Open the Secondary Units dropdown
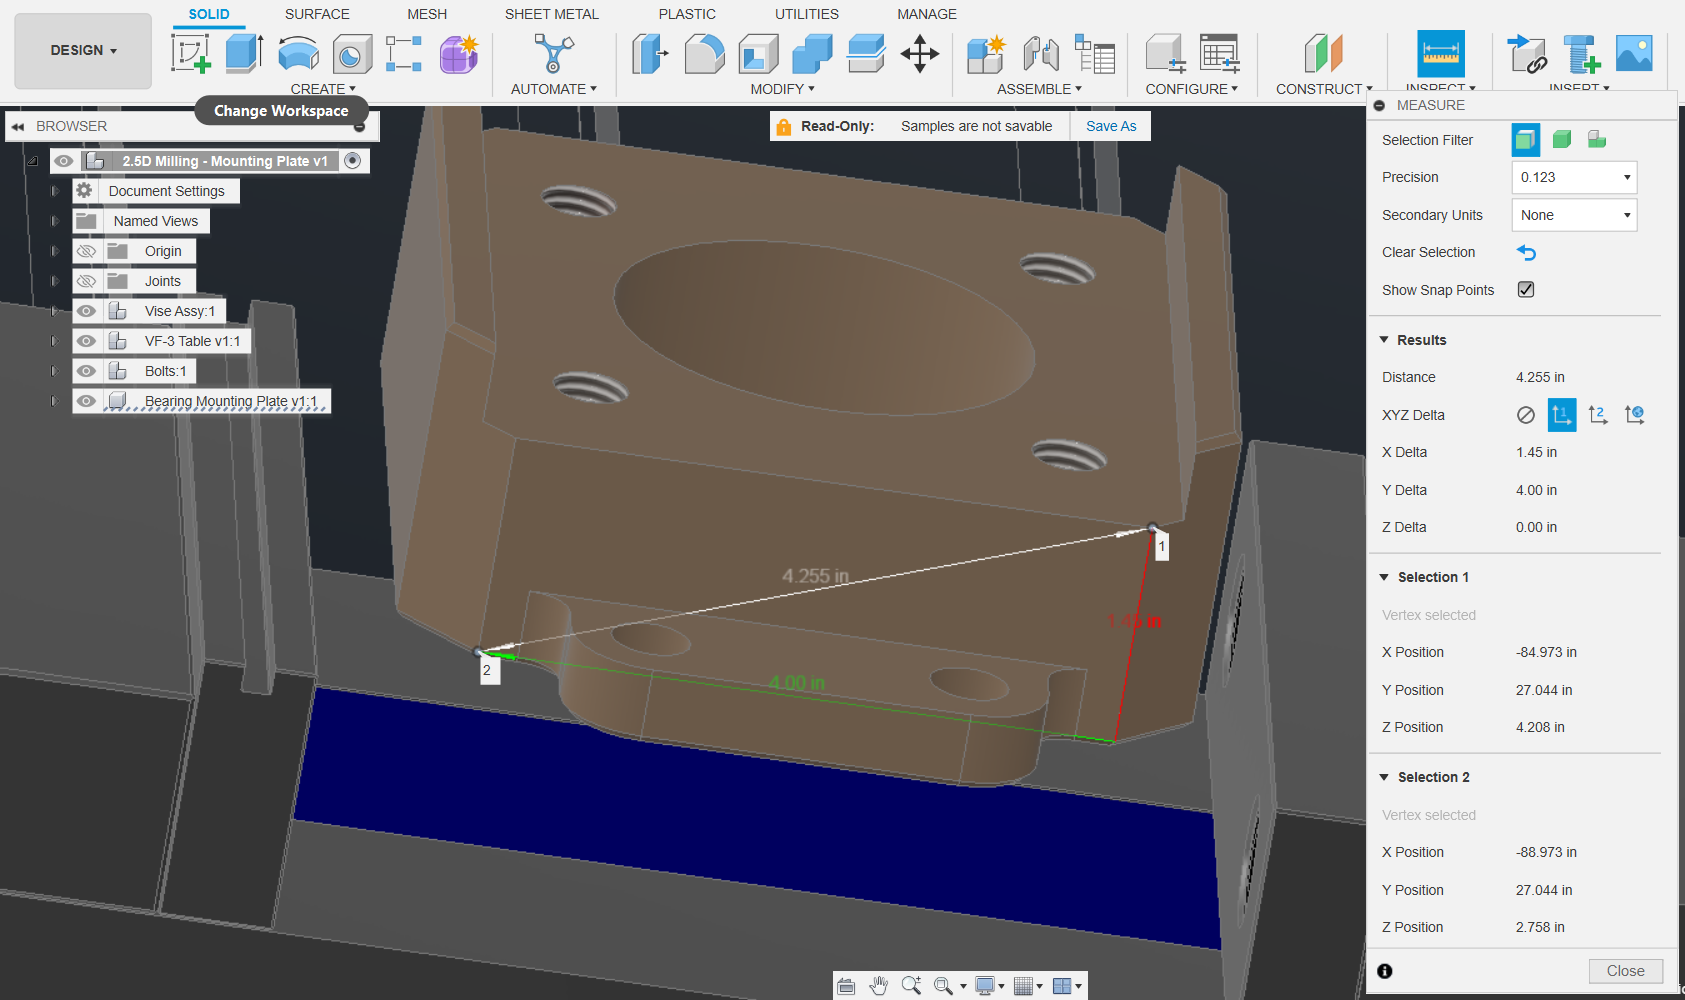 pos(1573,215)
